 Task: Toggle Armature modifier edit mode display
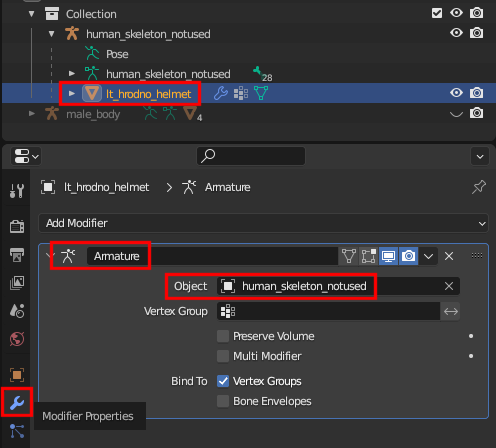pos(368,256)
